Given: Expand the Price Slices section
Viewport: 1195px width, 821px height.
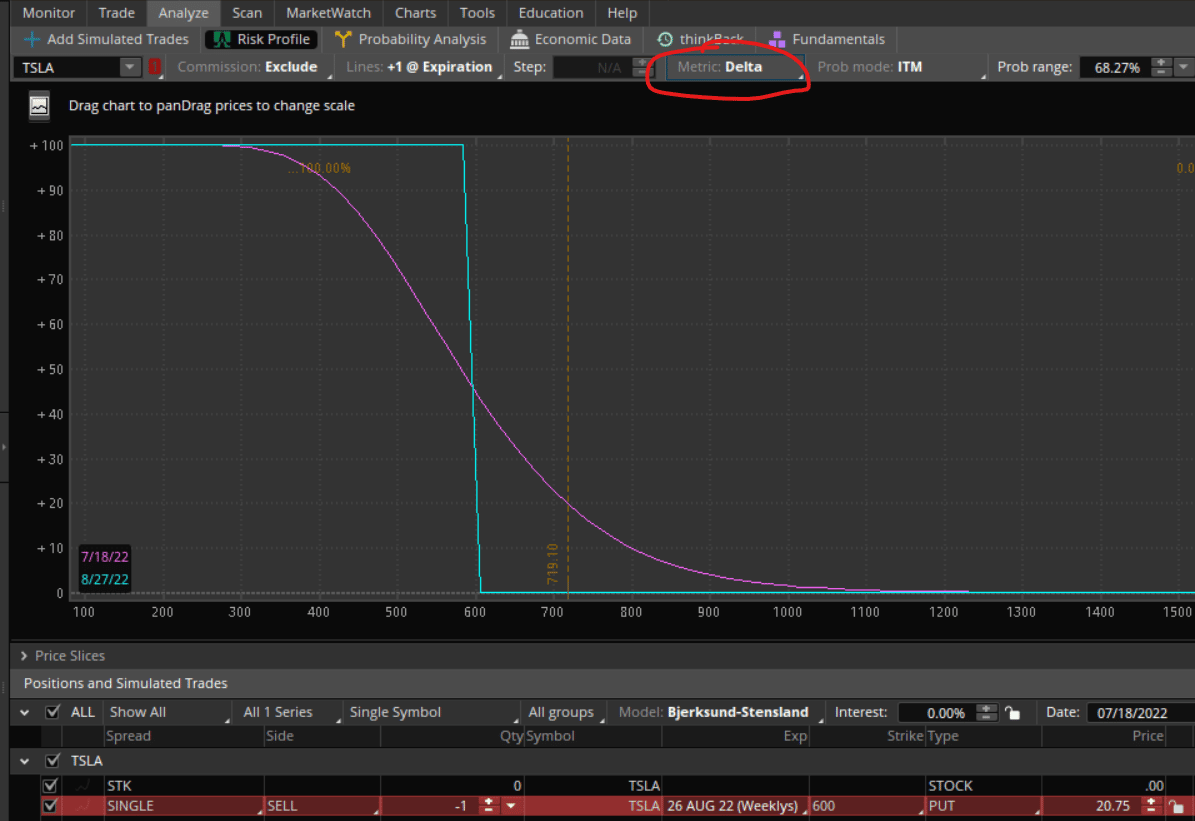Looking at the screenshot, I should click(22, 656).
